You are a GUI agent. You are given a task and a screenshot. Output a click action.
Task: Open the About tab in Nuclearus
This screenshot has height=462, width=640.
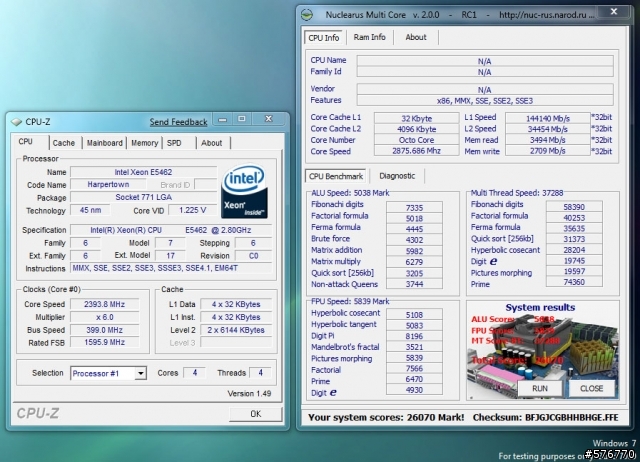click(x=416, y=37)
